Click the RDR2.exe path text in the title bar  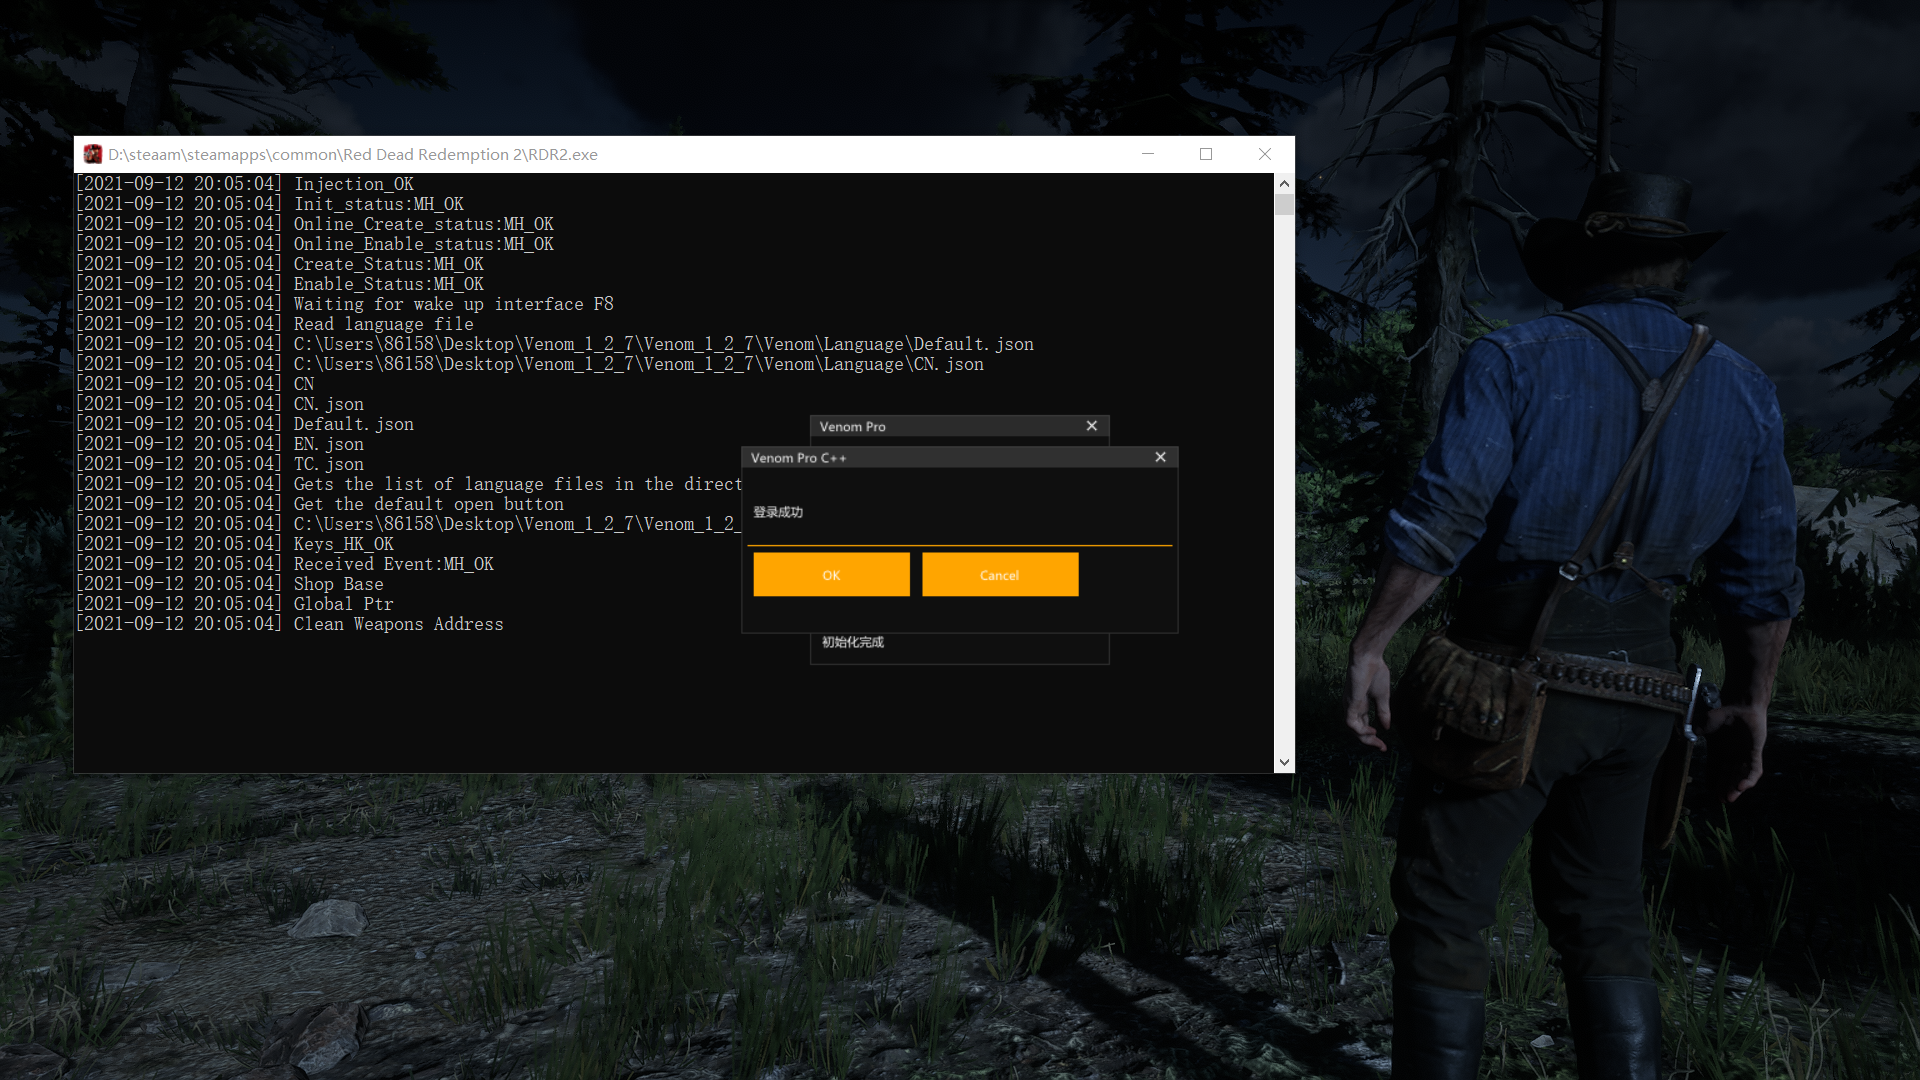(353, 154)
